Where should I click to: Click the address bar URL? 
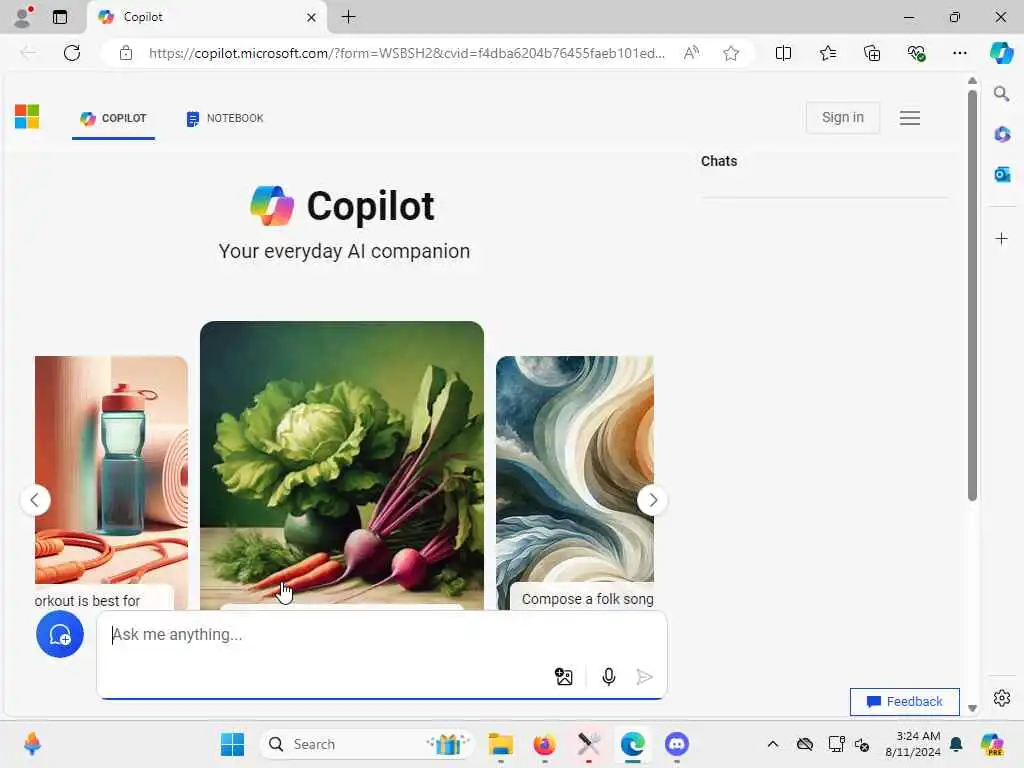click(x=406, y=53)
